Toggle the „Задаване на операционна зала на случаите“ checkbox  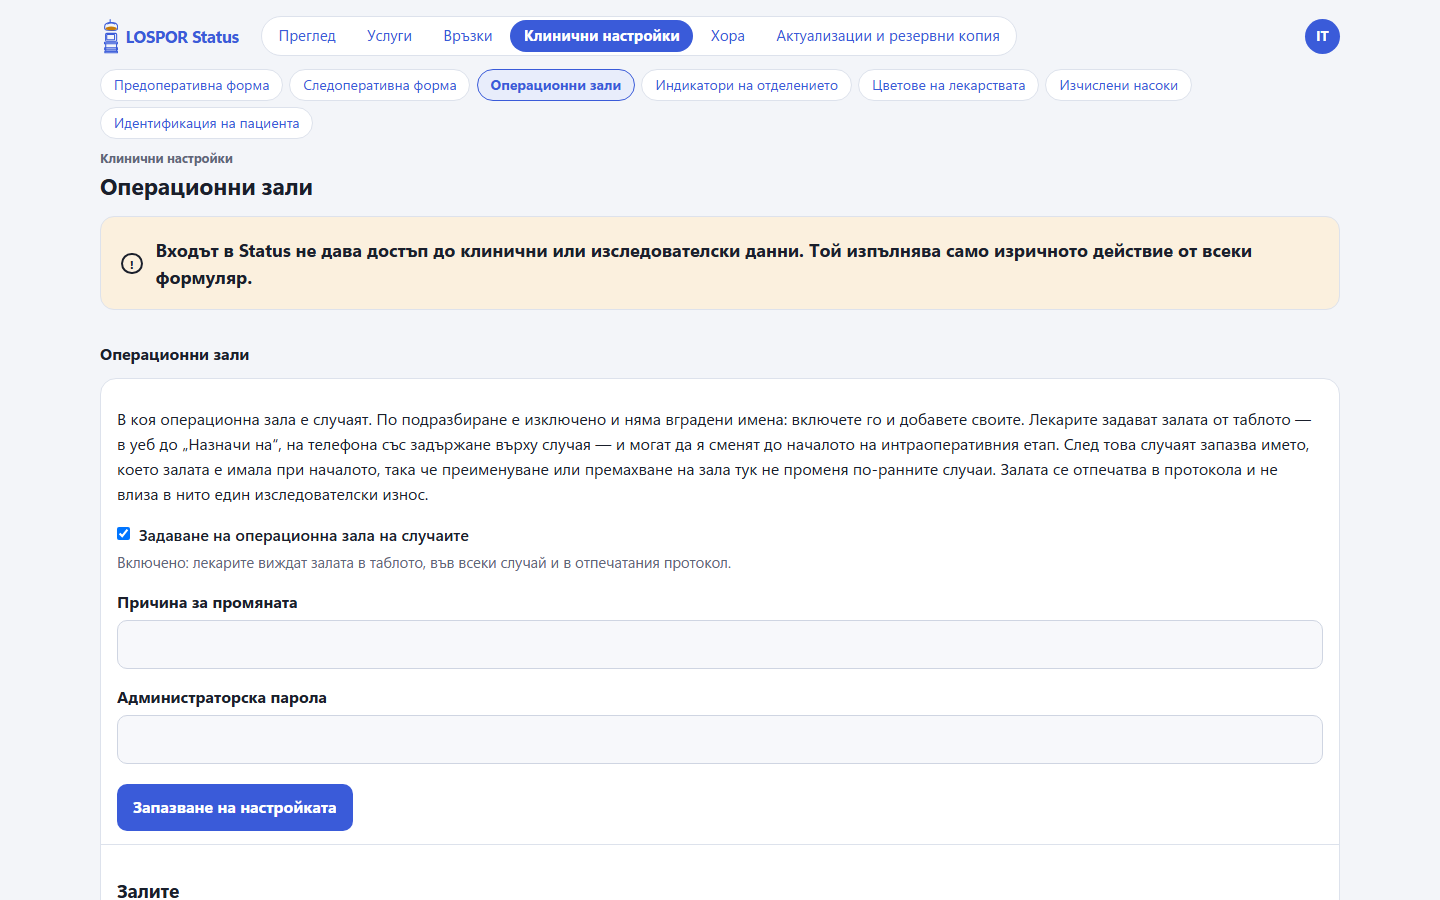(124, 534)
